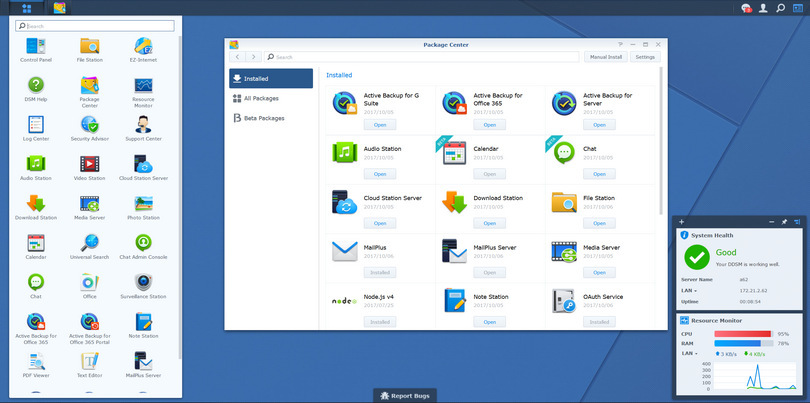Click Calendar package name text
Screen dimensions: 810x403
[x=486, y=149]
